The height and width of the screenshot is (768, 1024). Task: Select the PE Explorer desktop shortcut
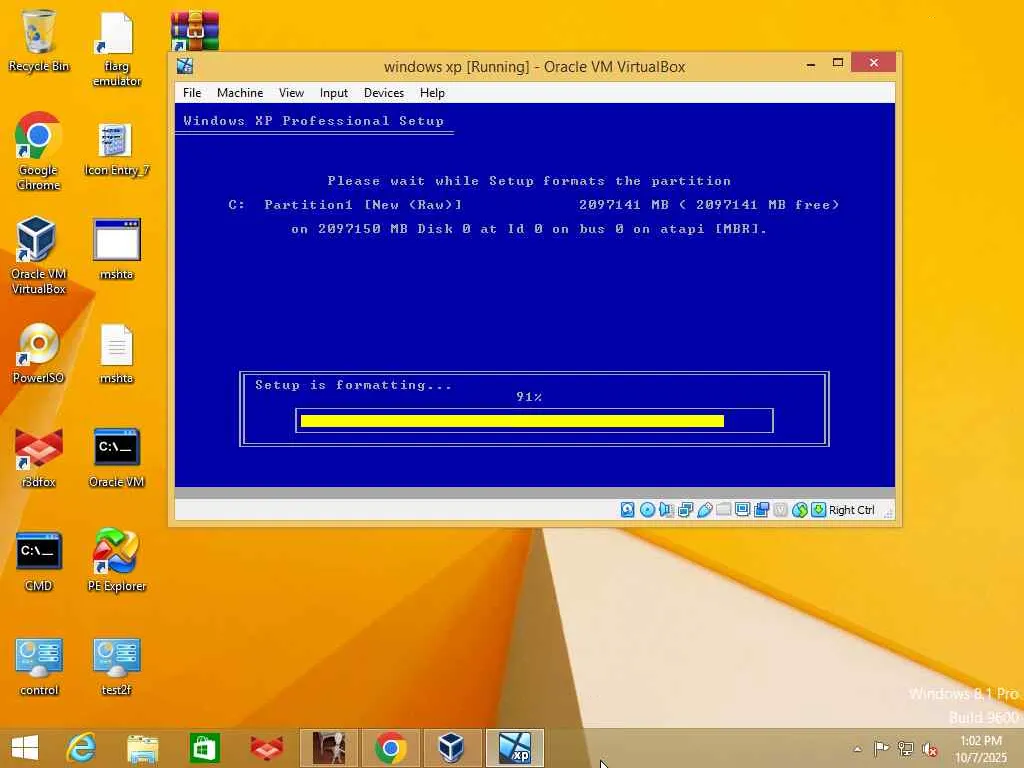[117, 560]
